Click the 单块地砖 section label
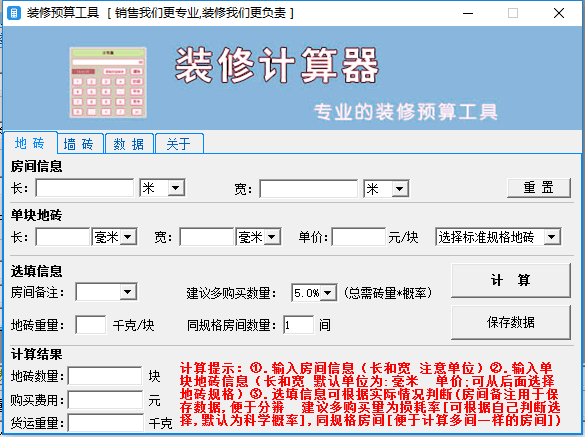The image size is (585, 437). pos(37,215)
